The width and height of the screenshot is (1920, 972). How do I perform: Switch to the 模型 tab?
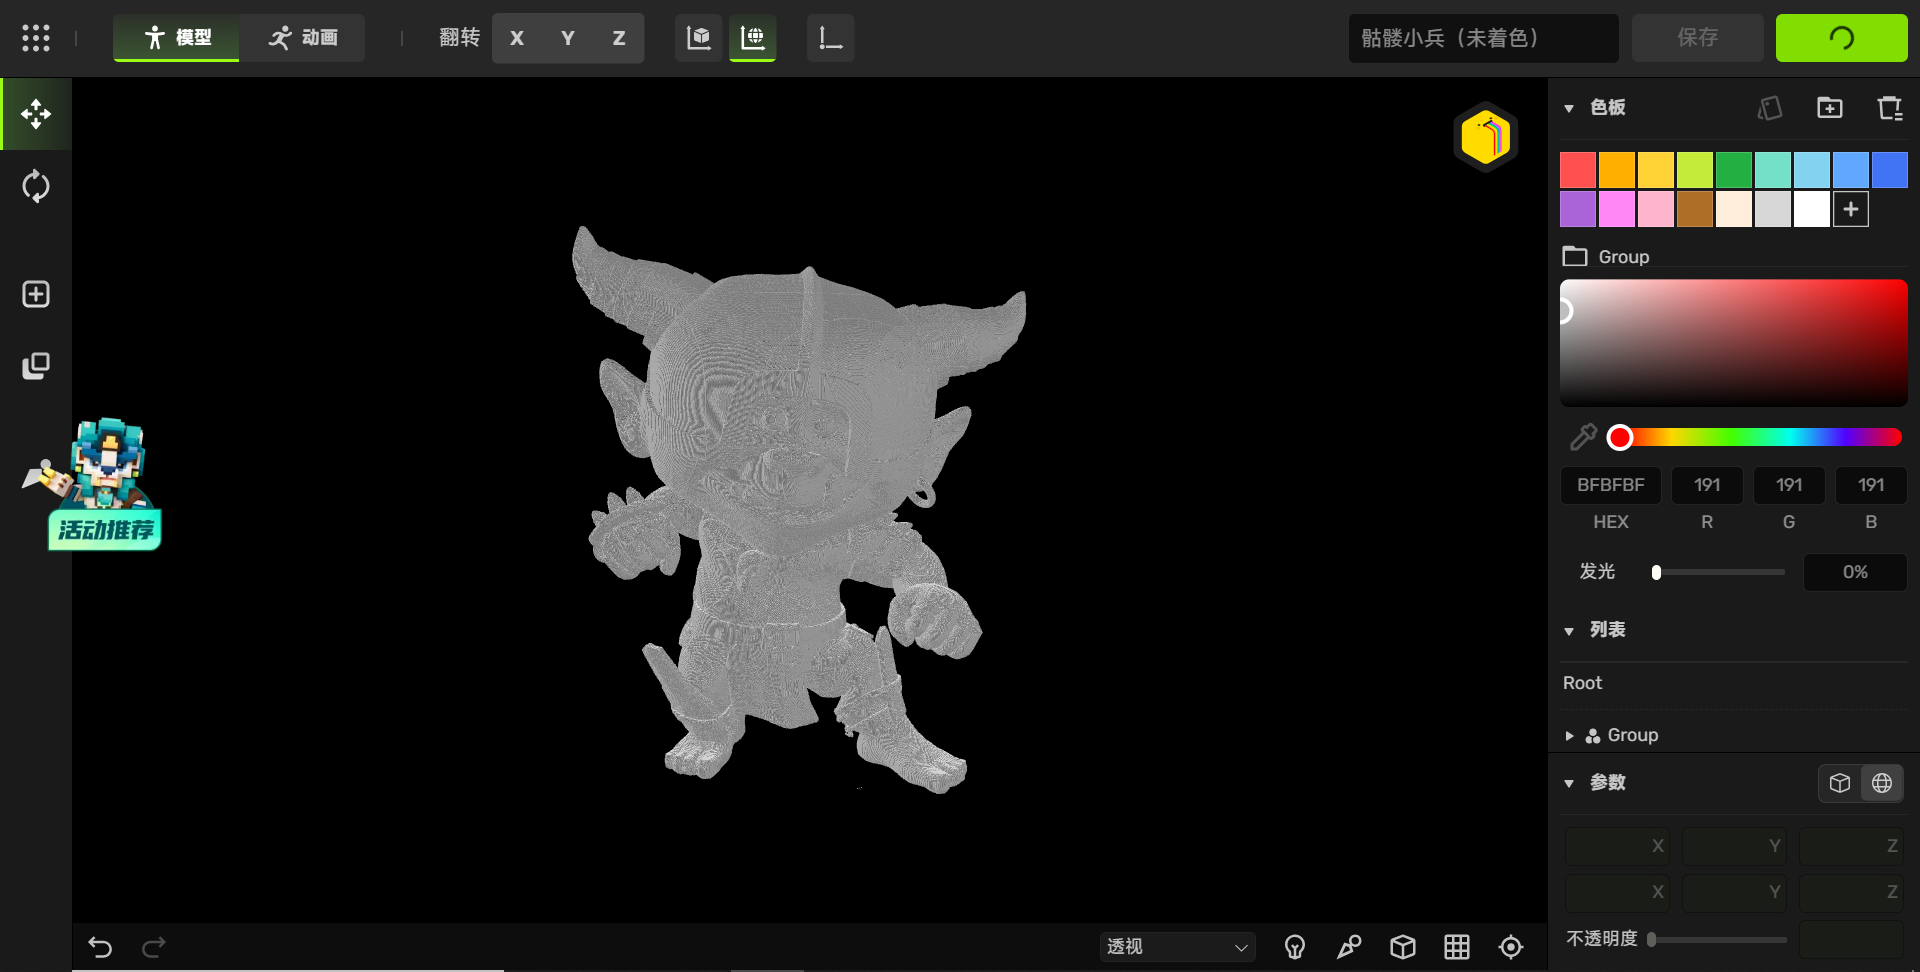click(x=176, y=38)
